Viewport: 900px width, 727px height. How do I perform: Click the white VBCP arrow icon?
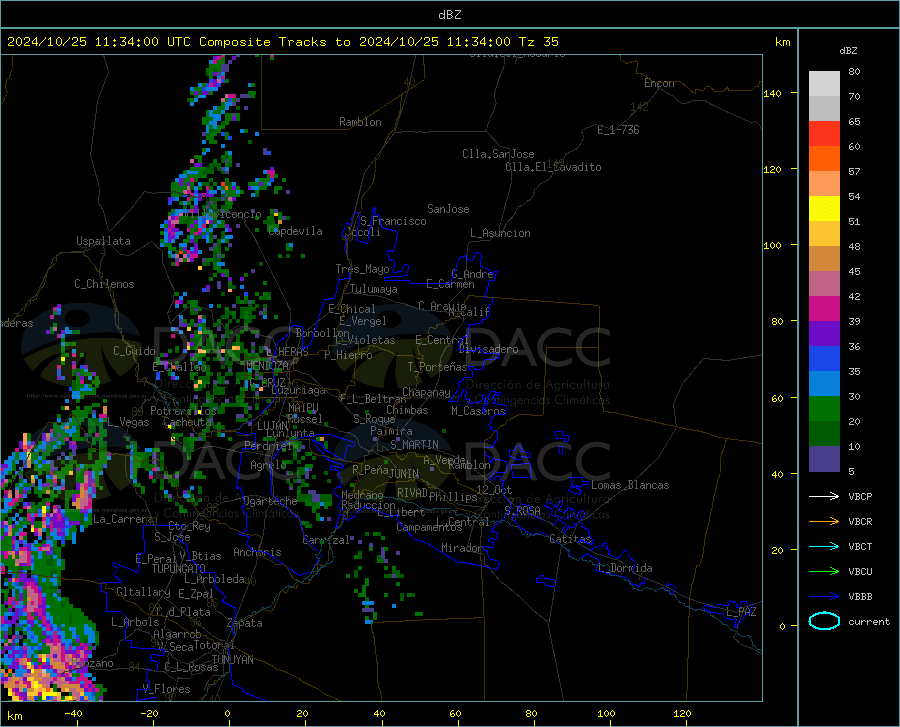[x=824, y=496]
